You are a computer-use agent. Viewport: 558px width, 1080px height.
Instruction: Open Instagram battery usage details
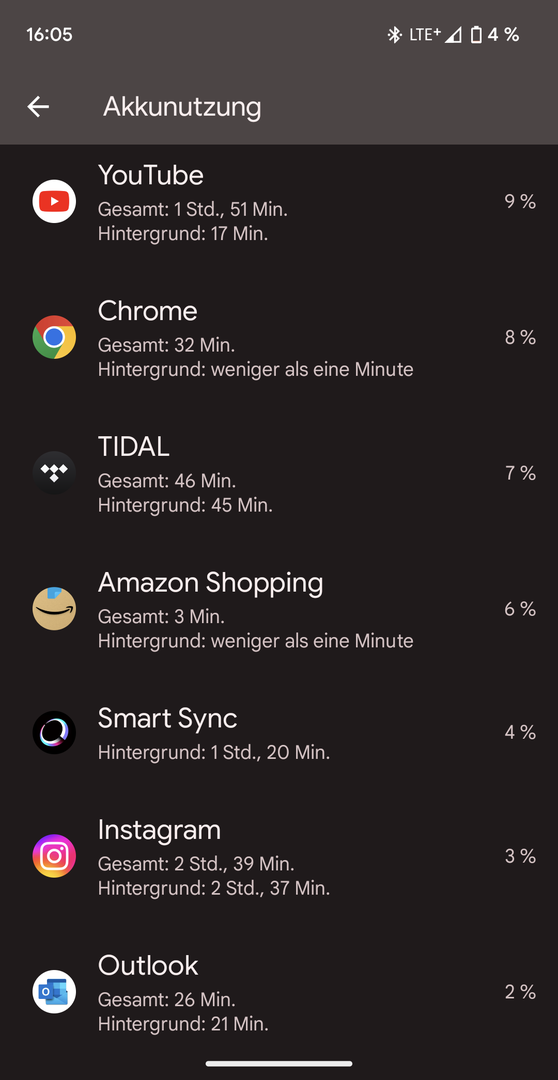[x=279, y=856]
